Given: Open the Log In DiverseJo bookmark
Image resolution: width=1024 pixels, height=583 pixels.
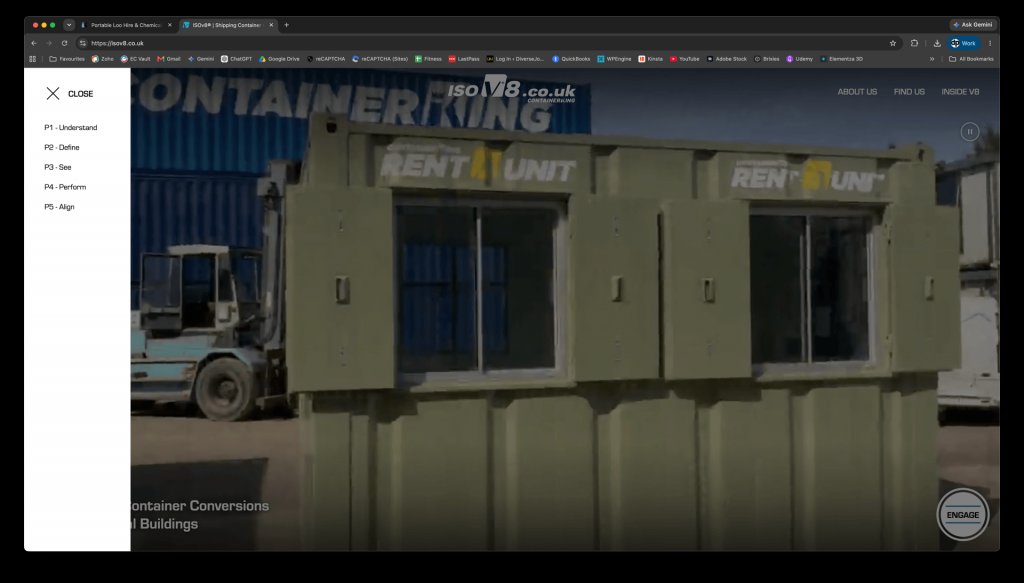Looking at the screenshot, I should [515, 59].
